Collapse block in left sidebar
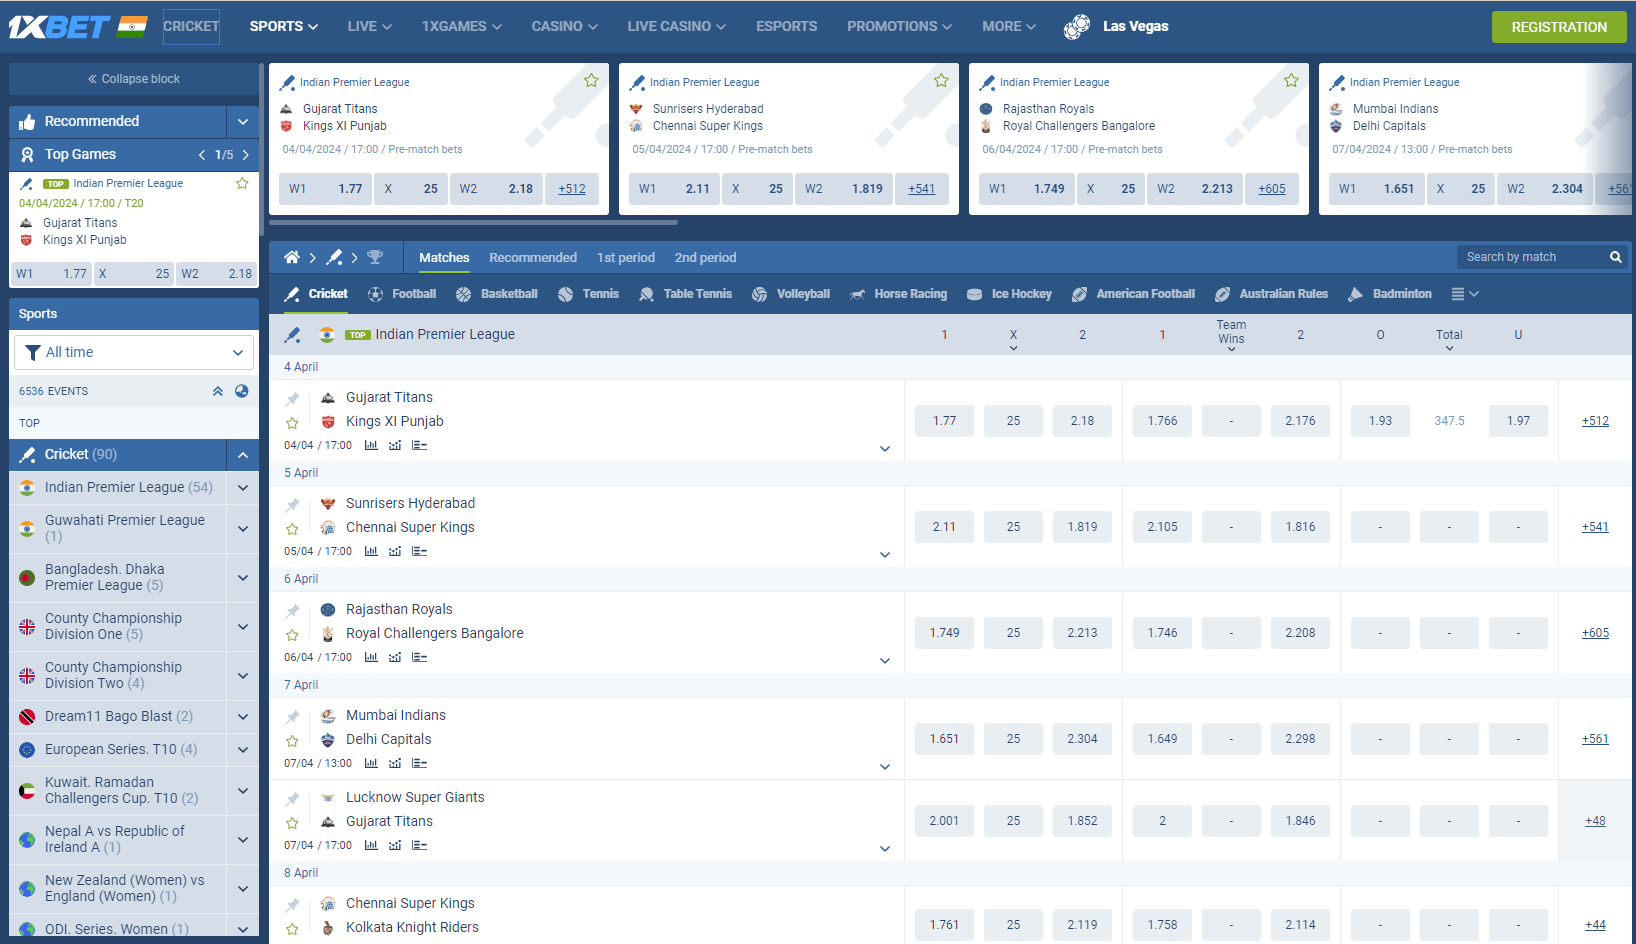The height and width of the screenshot is (944, 1636). [x=134, y=79]
